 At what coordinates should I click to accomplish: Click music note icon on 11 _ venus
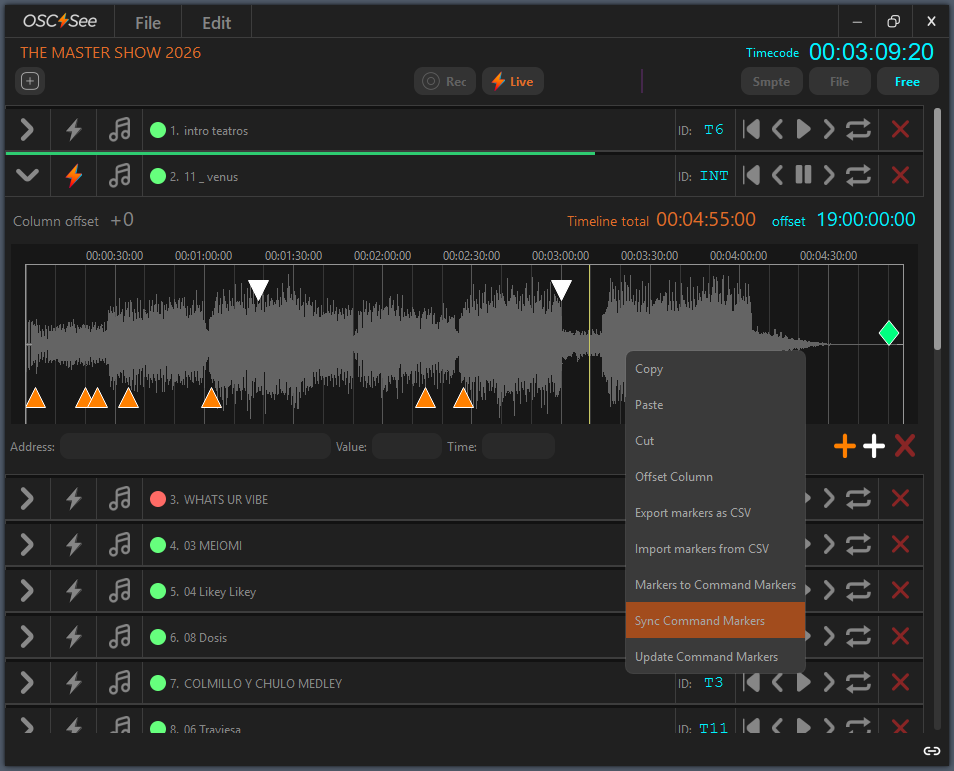(x=120, y=176)
